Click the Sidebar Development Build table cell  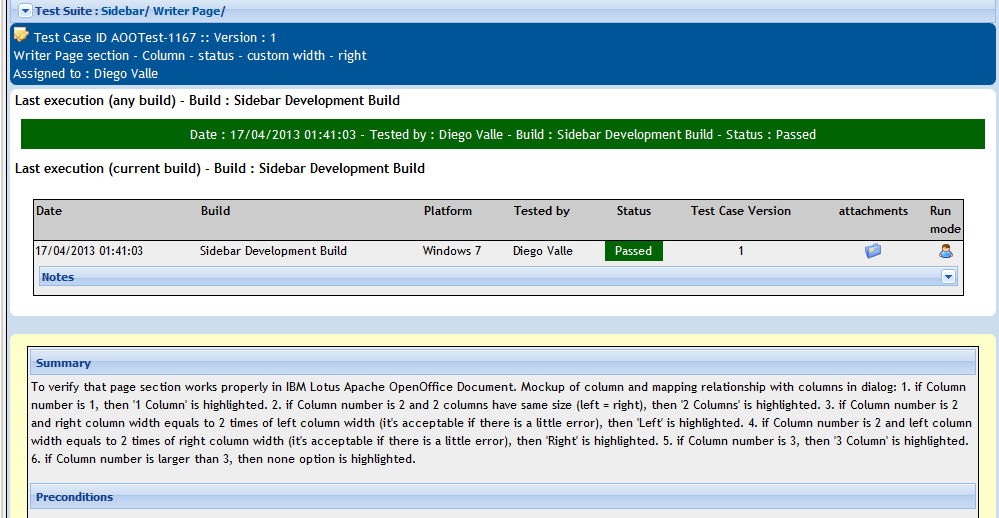[x=273, y=251]
